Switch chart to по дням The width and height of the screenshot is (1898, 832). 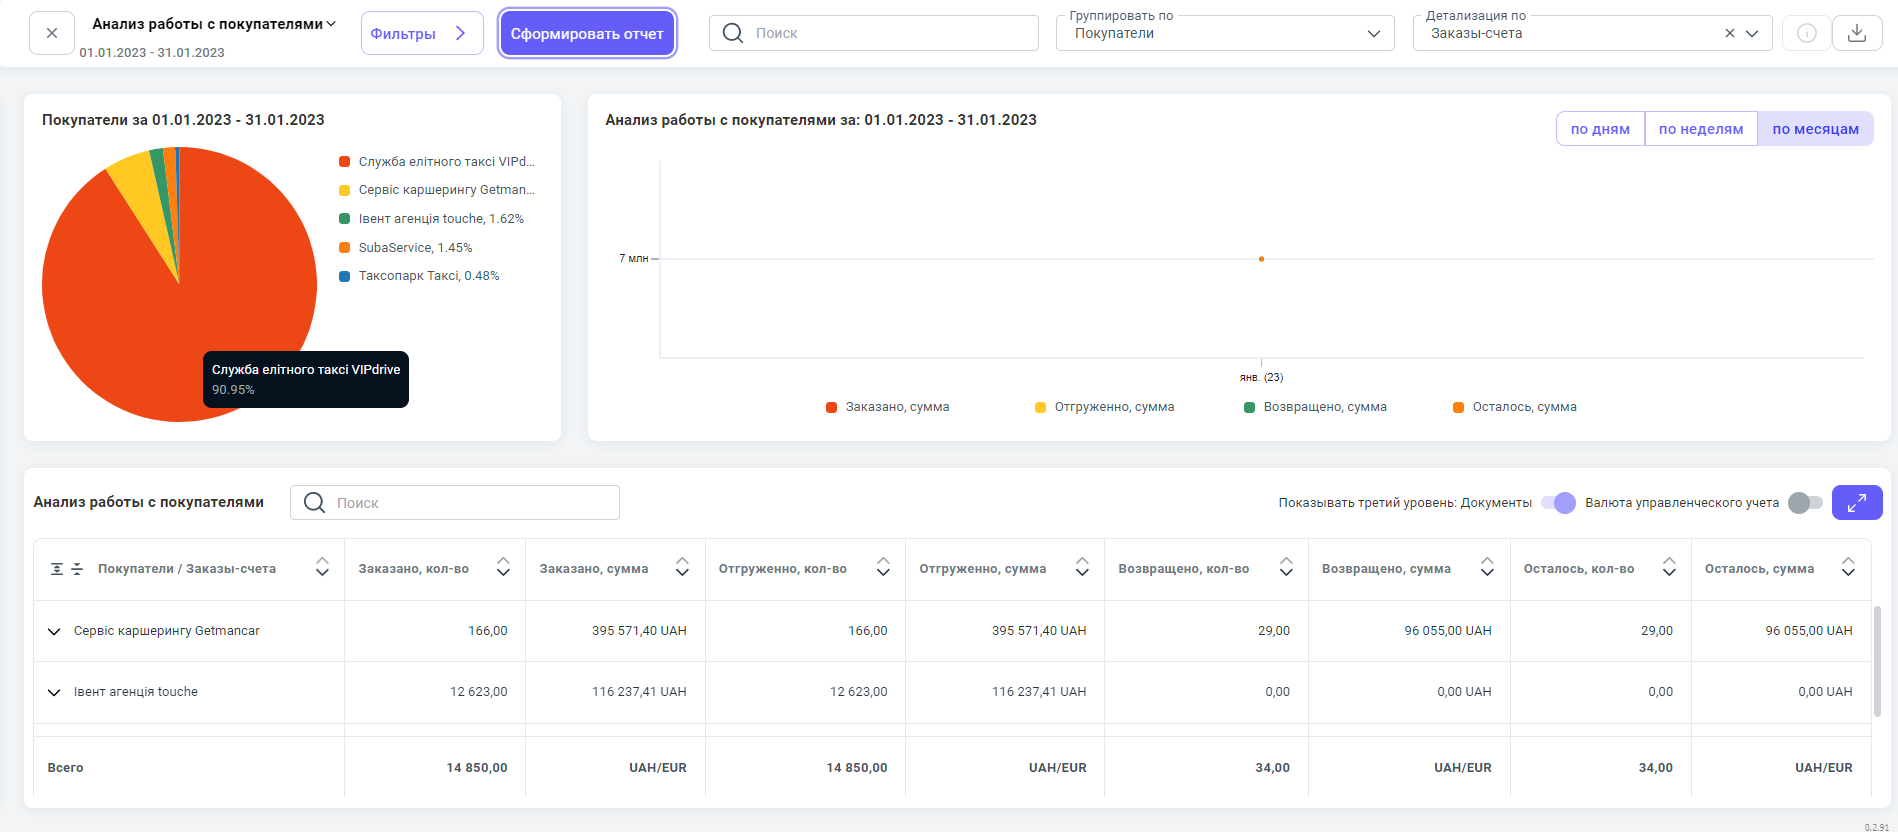pos(1599,129)
